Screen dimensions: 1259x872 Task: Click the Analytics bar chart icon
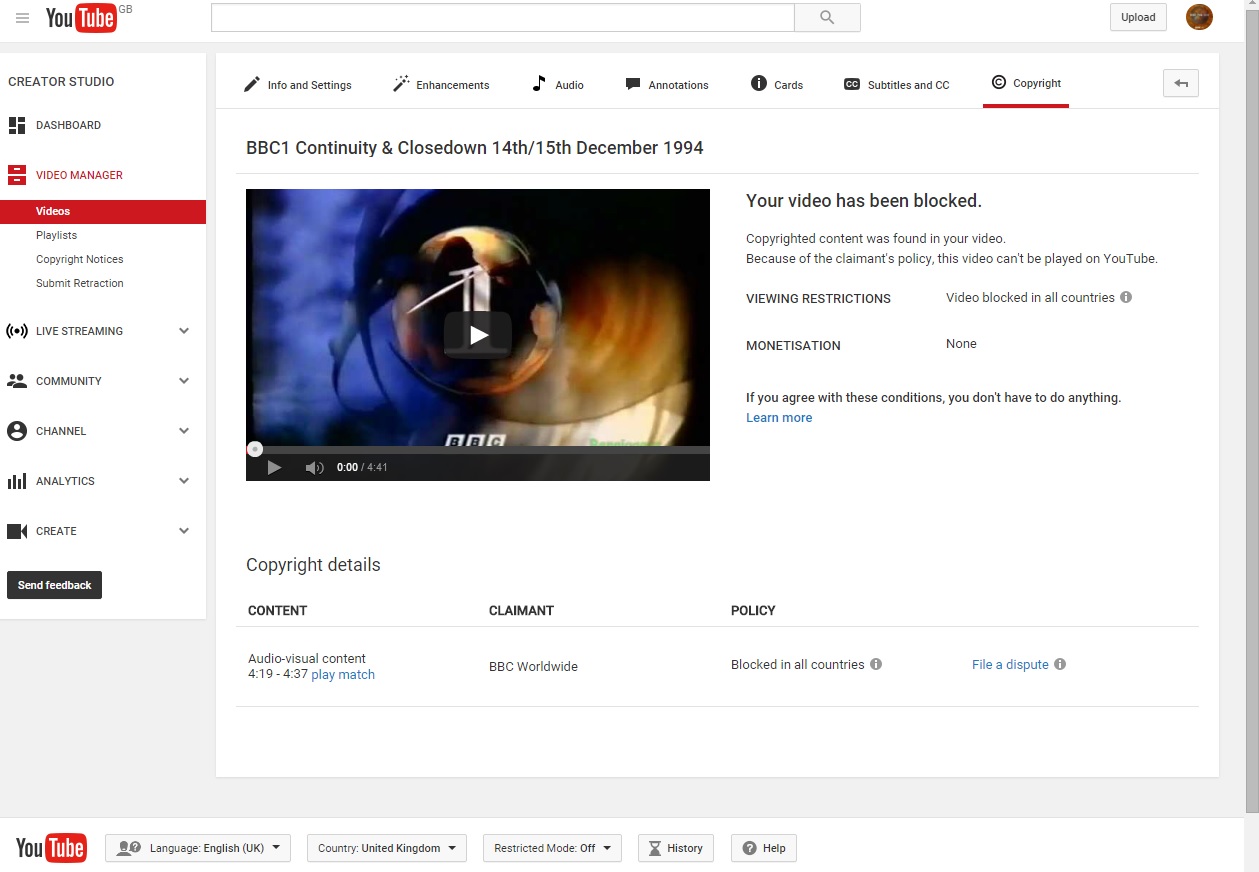(x=17, y=481)
